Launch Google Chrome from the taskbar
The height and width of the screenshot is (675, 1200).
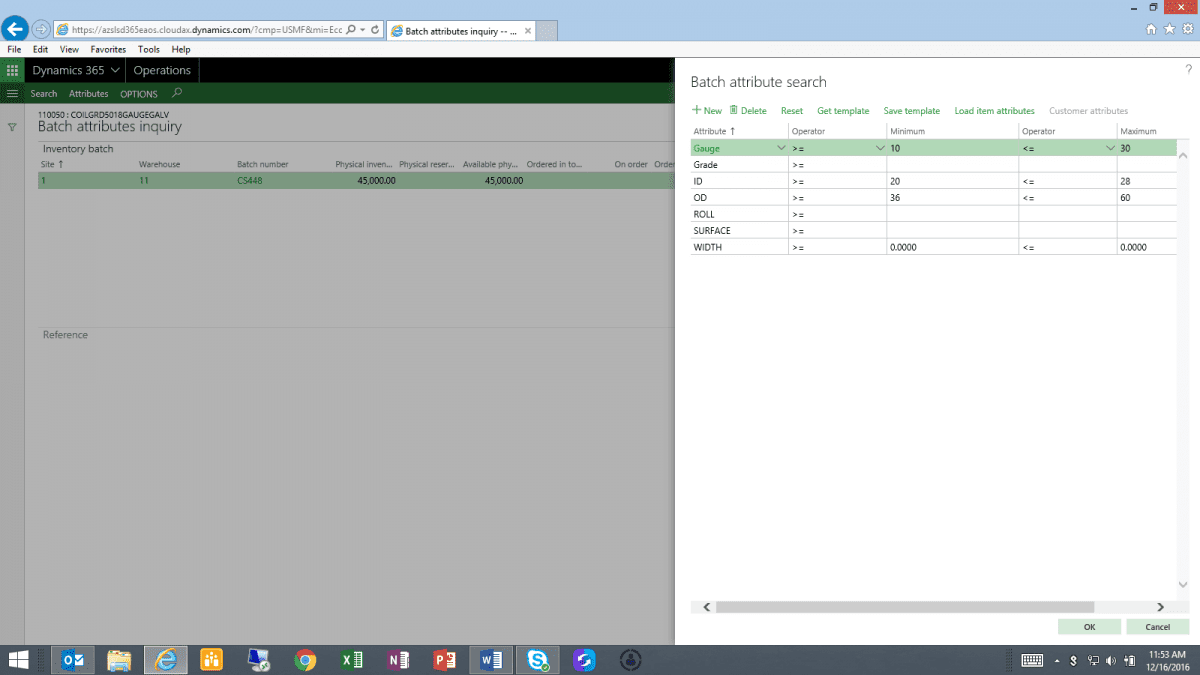[x=305, y=660]
